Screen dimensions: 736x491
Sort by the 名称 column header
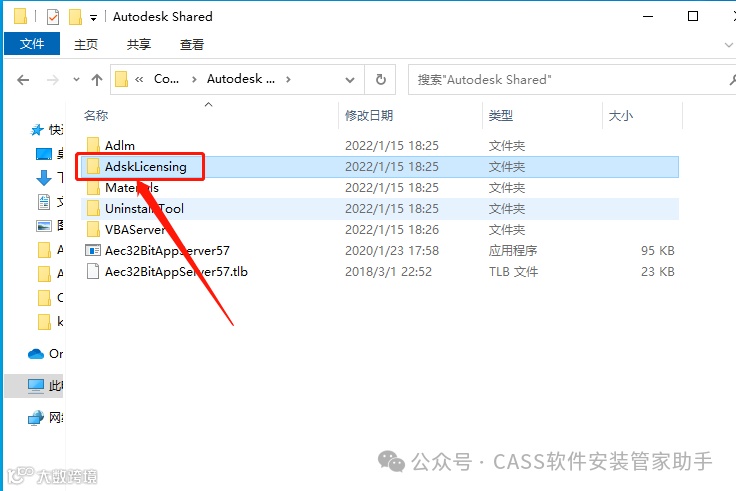pyautogui.click(x=96, y=115)
